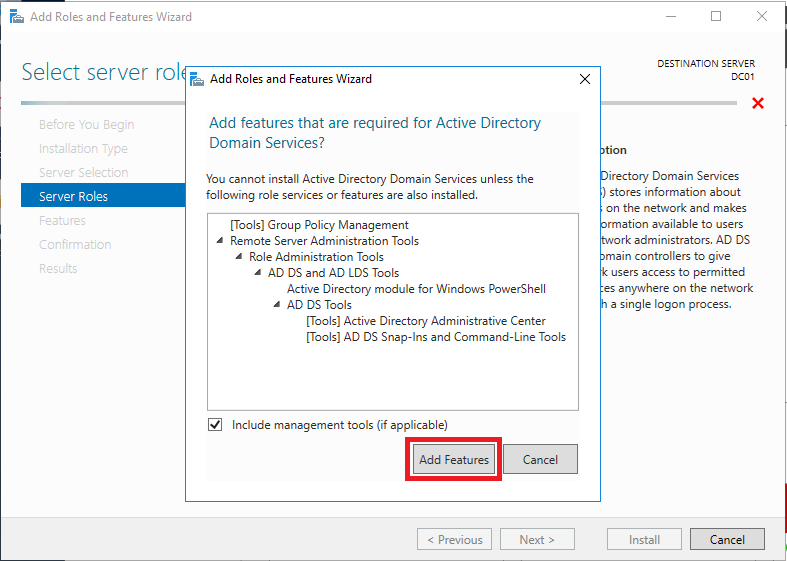Click the Add Features button
The width and height of the screenshot is (787, 561).
coord(454,459)
